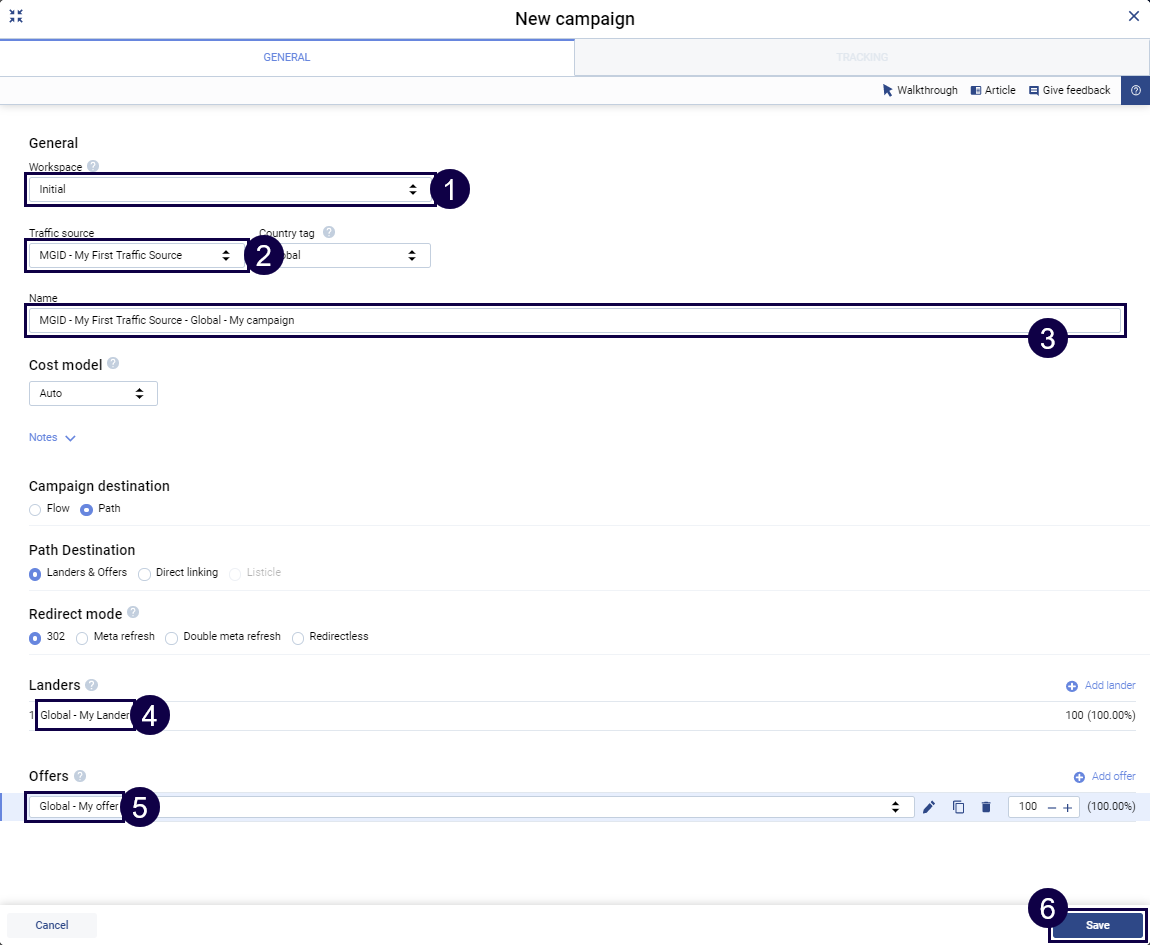Choose the Direct linking path destination

(145, 573)
